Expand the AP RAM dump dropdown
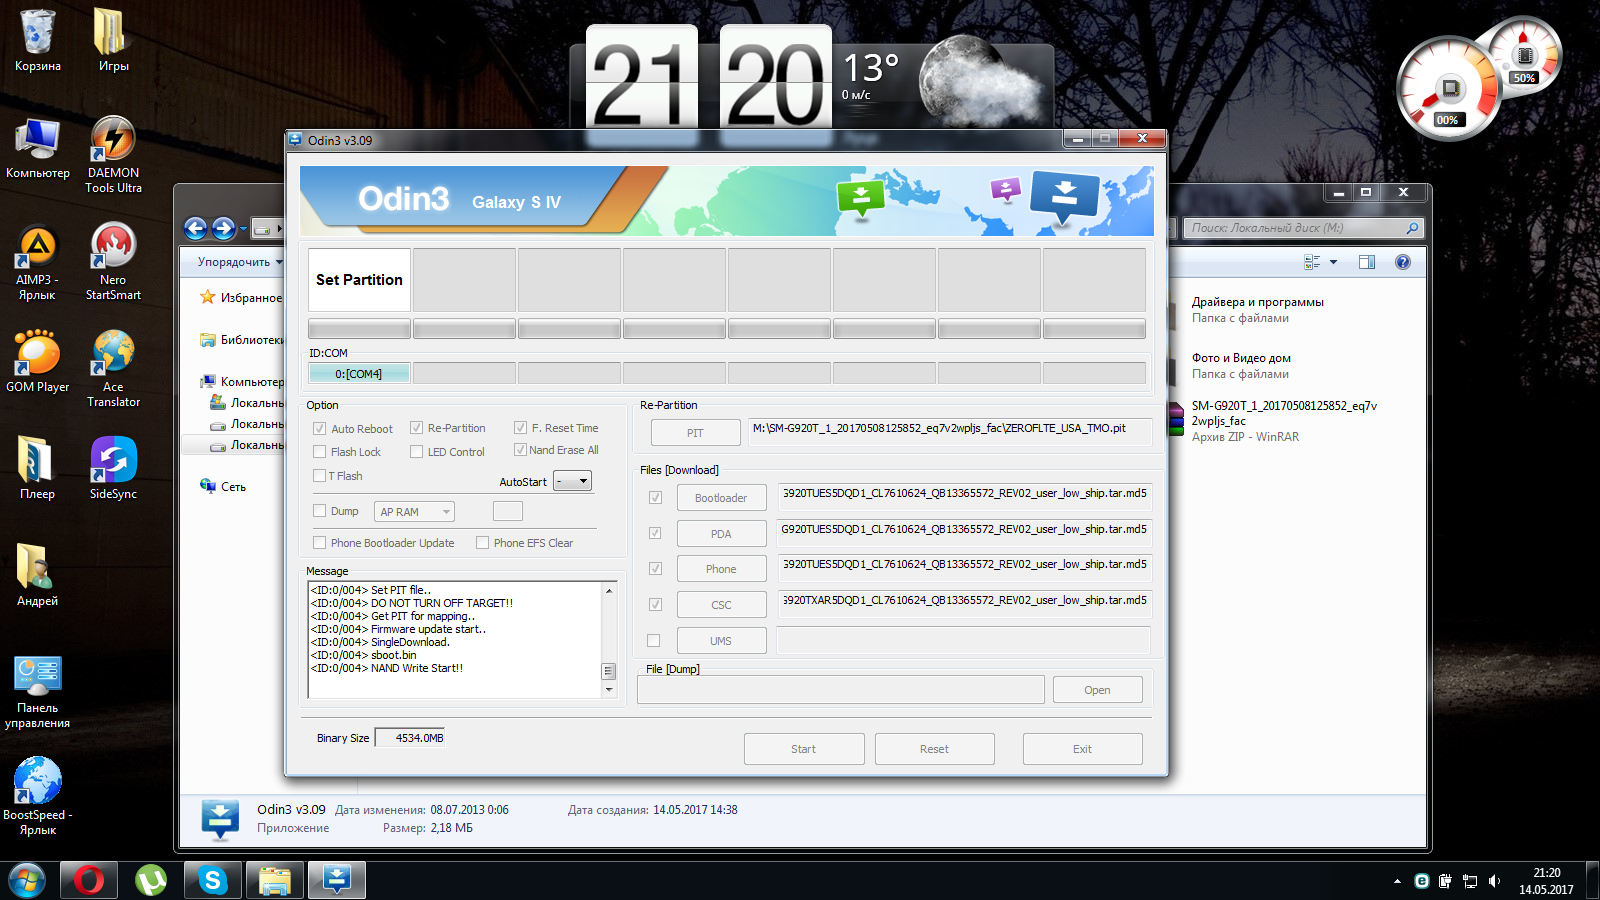This screenshot has height=900, width=1600. (415, 512)
